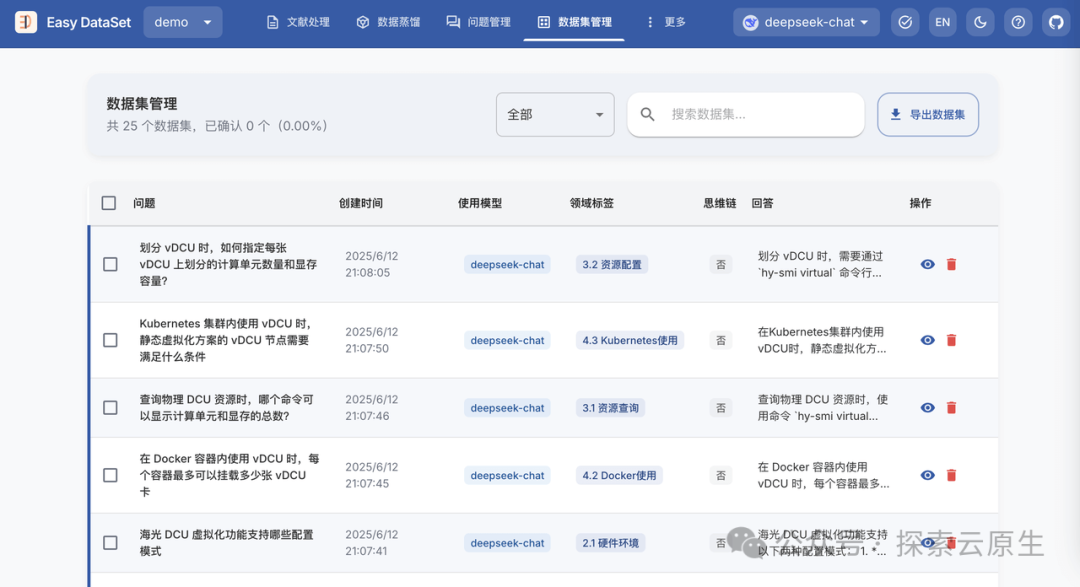Select the 海光 DCU 虚拟化 row checkbox
This screenshot has width=1080, height=587.
(x=109, y=542)
